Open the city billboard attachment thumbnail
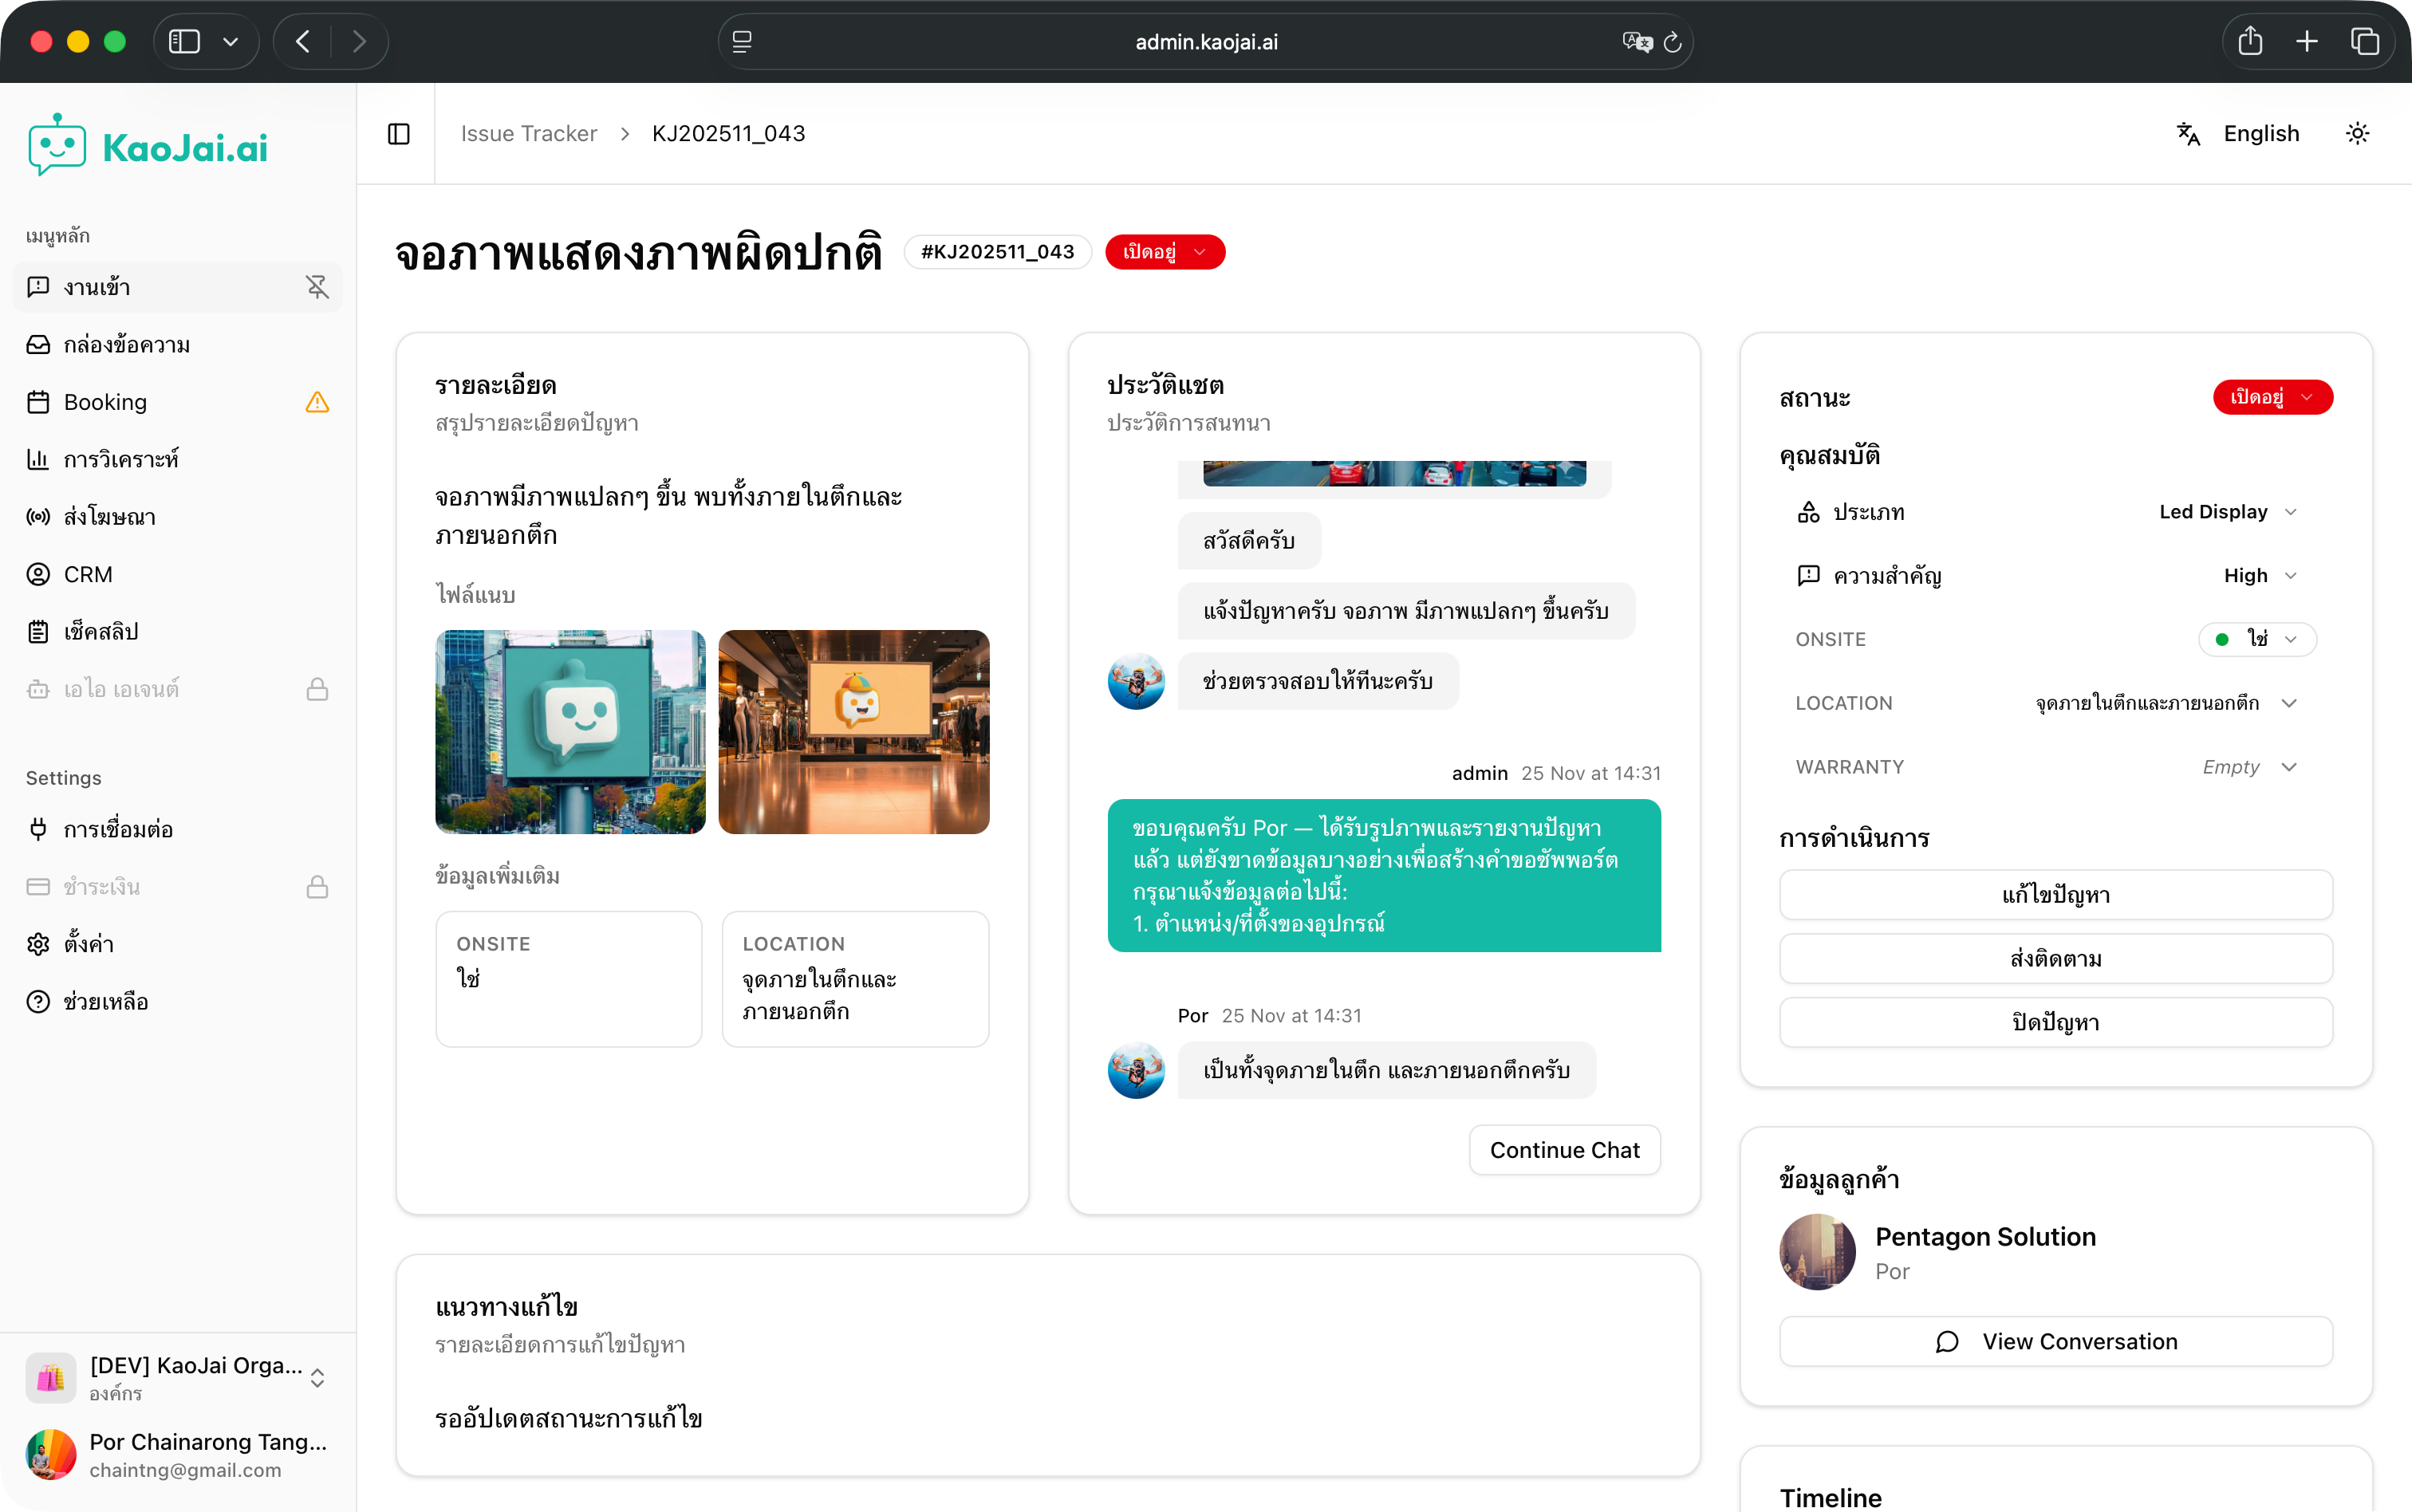This screenshot has width=2412, height=1512. [x=570, y=732]
